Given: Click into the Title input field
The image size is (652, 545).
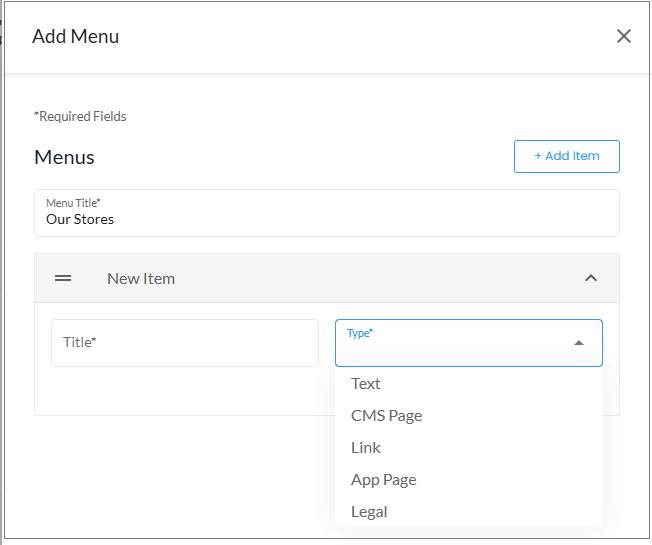Looking at the screenshot, I should 185,343.
